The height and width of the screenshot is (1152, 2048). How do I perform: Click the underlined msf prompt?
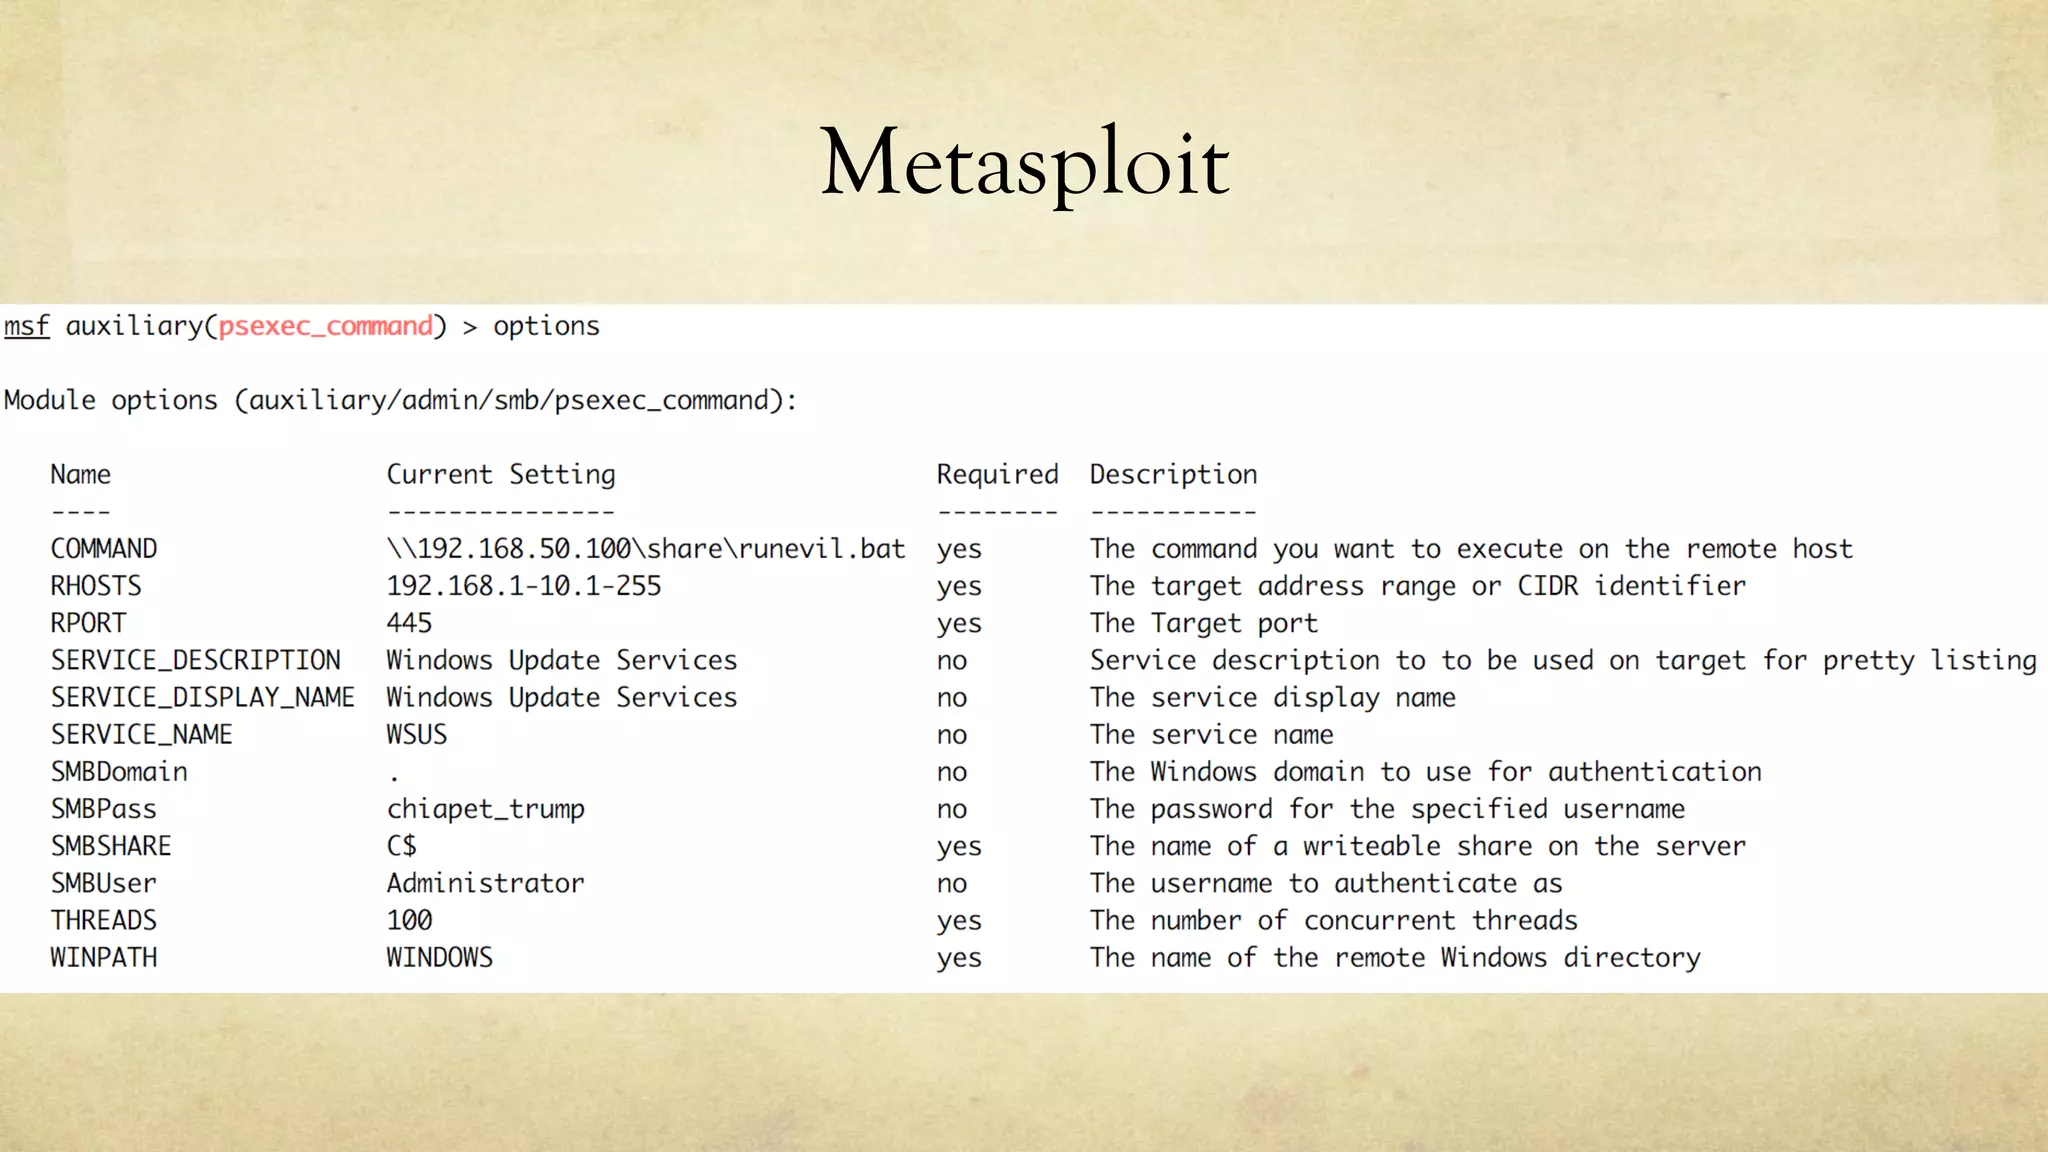pos(27,327)
